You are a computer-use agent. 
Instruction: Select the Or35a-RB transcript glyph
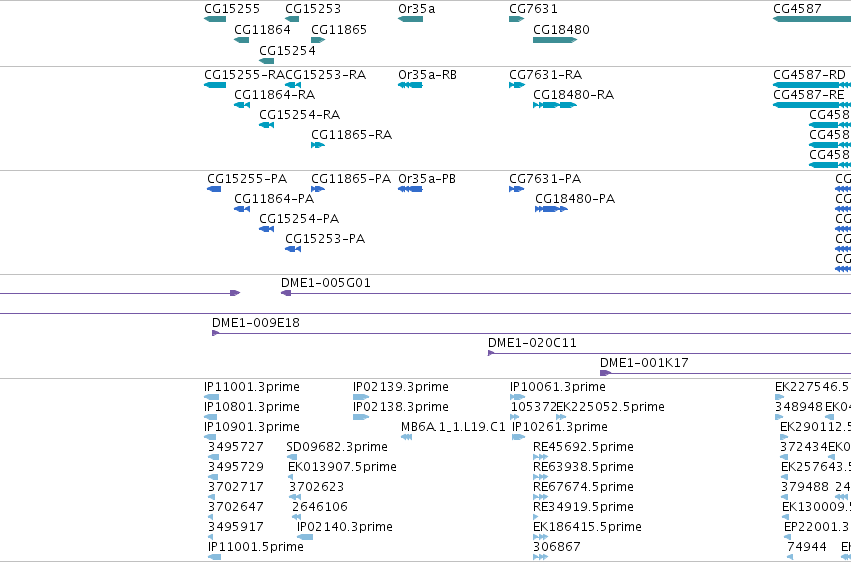(410, 85)
